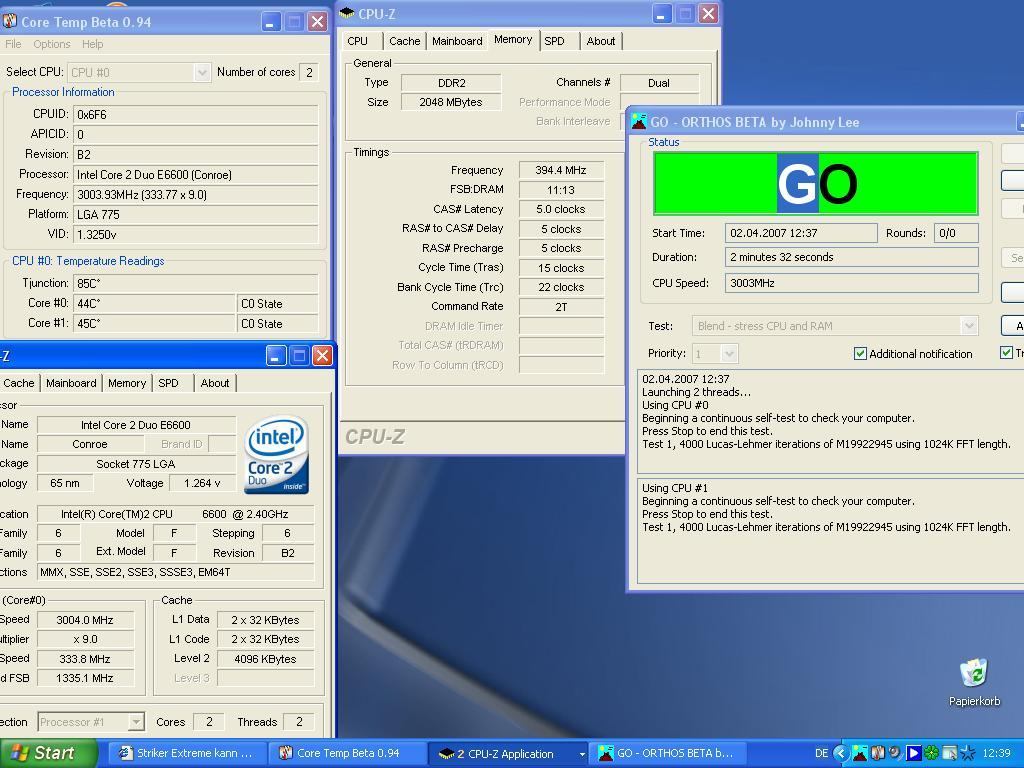
Task: Switch to the Cache tab in the lower CPU-Z window
Action: click(19, 383)
